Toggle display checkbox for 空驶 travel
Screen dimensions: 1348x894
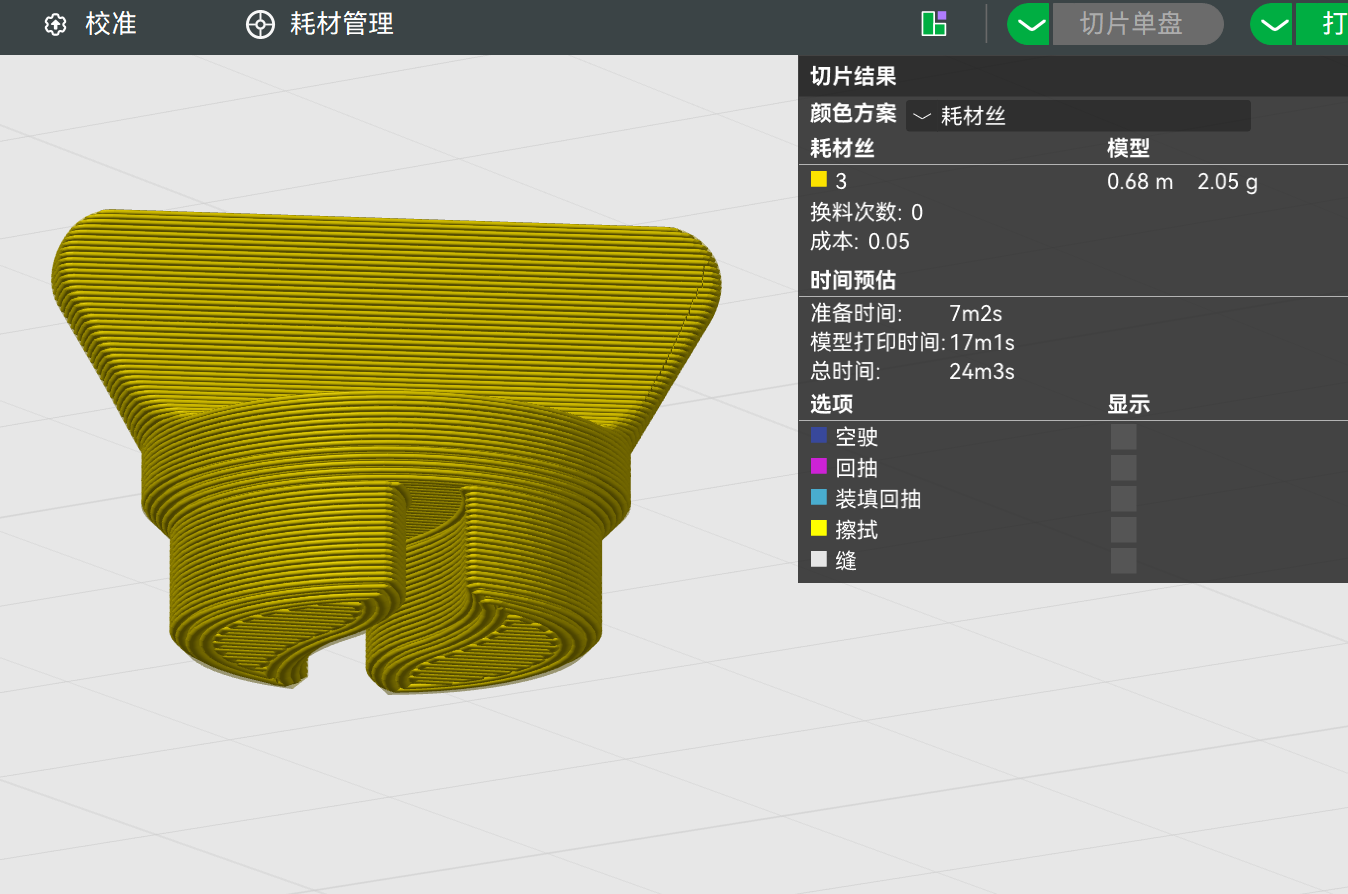1123,437
